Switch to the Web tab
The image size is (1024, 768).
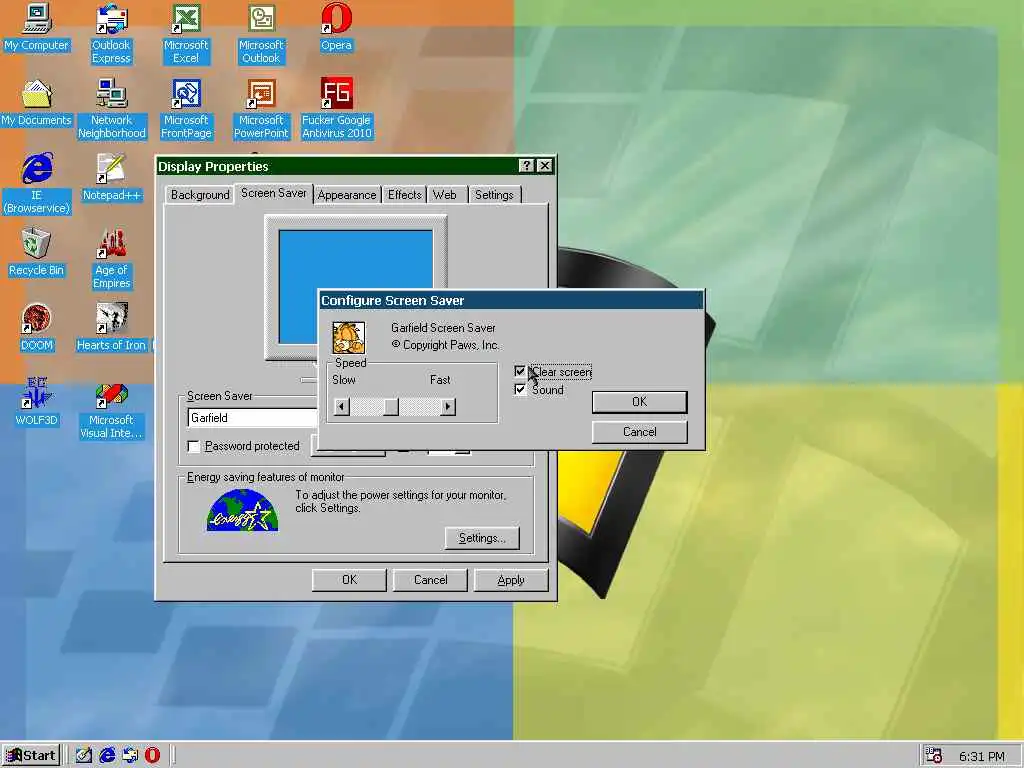445,195
